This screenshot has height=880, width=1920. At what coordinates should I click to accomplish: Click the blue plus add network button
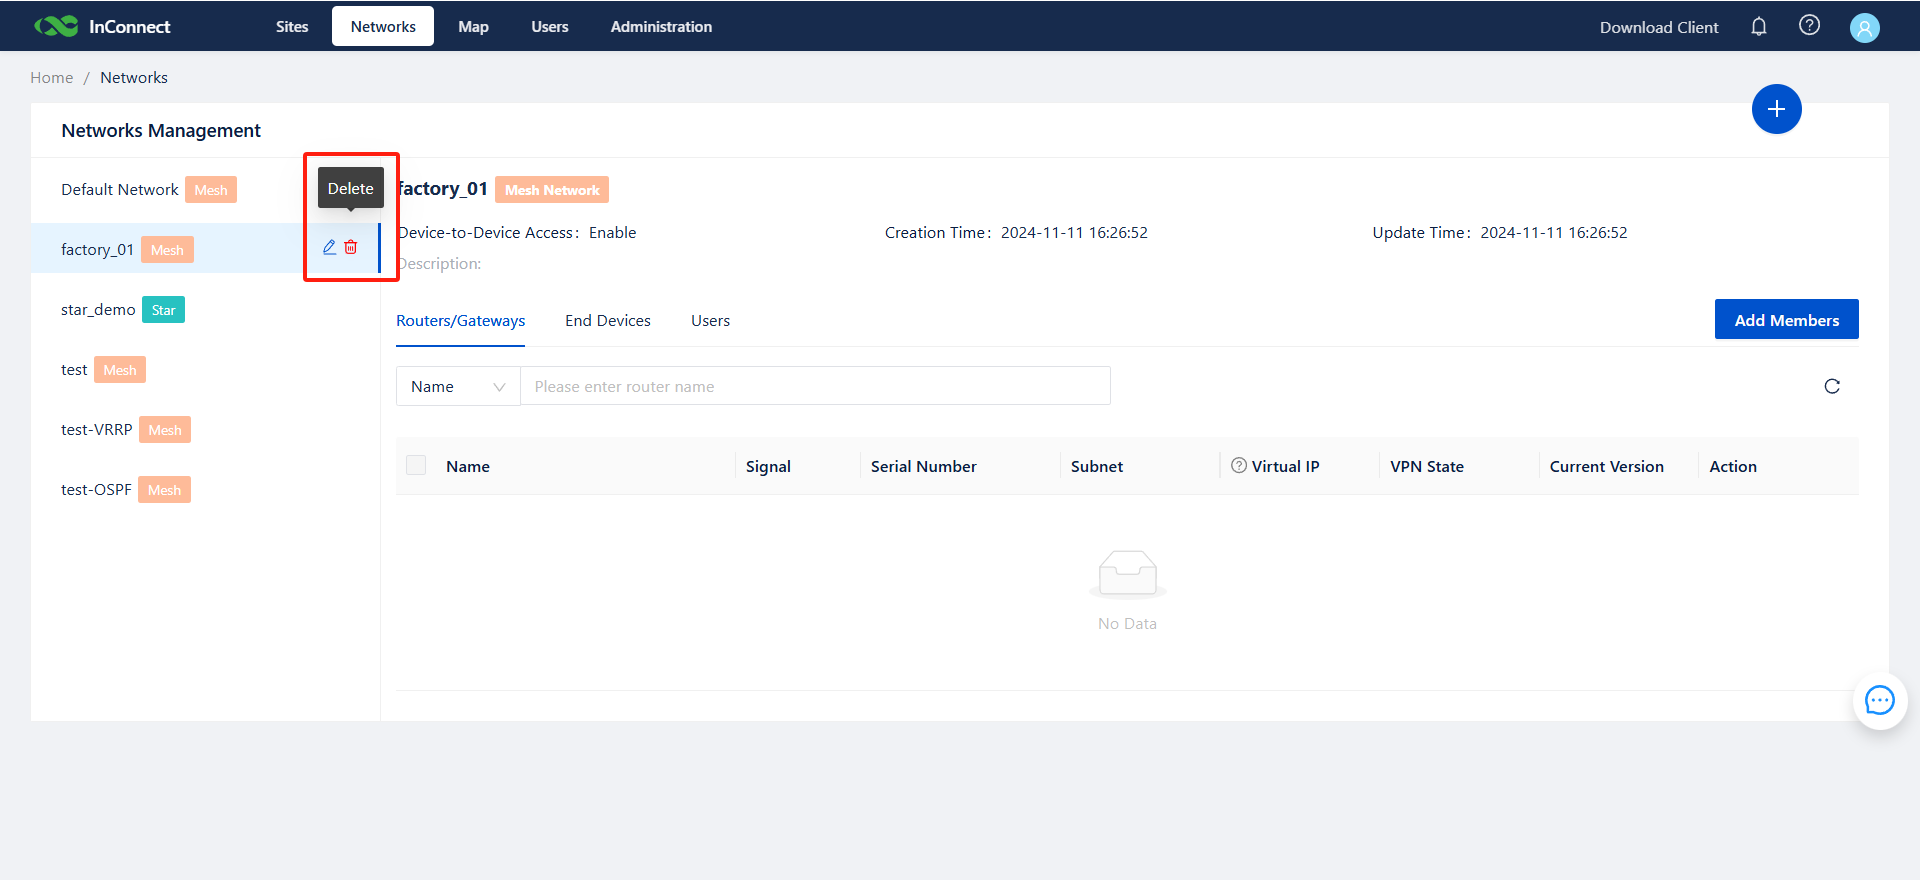(1776, 109)
